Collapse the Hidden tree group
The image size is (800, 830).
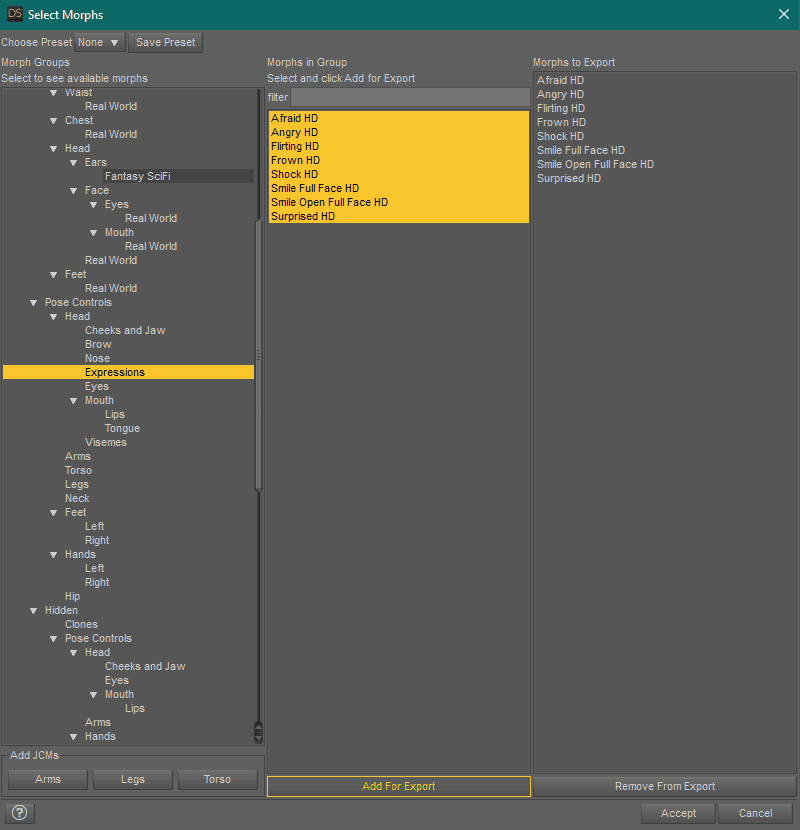tap(35, 610)
